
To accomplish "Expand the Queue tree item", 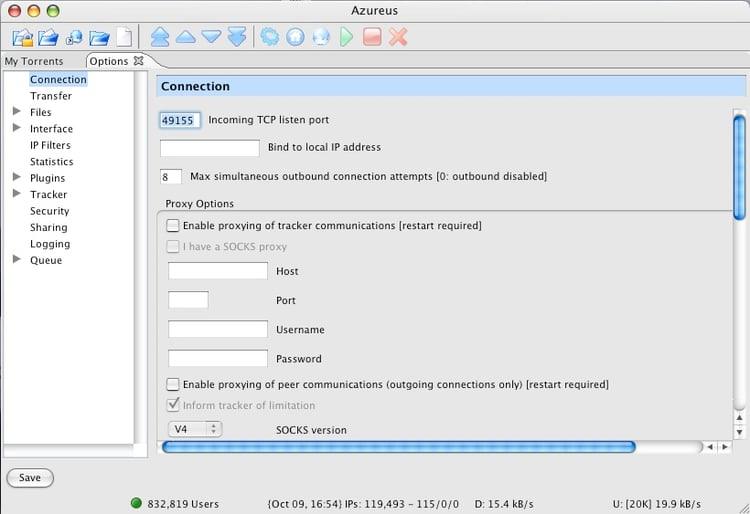I will point(17,259).
